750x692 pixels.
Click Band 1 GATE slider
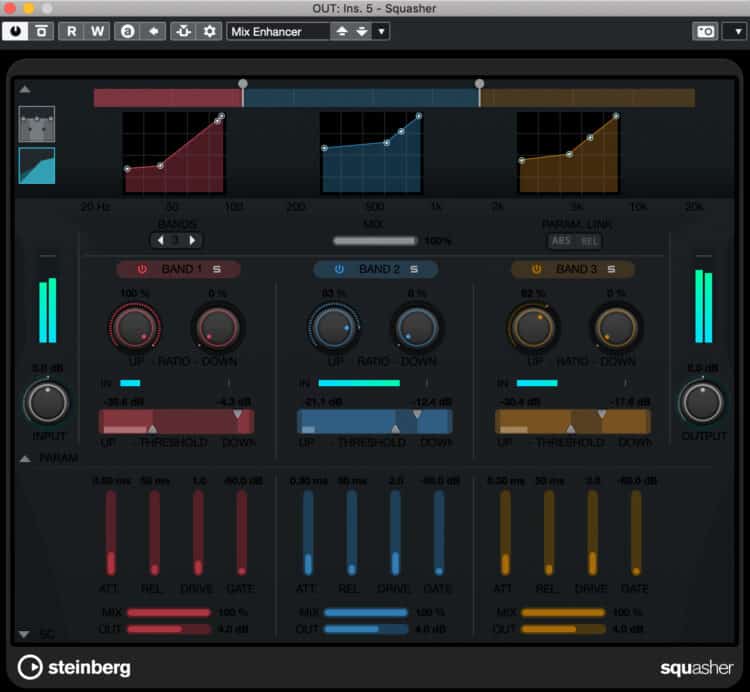pyautogui.click(x=242, y=533)
